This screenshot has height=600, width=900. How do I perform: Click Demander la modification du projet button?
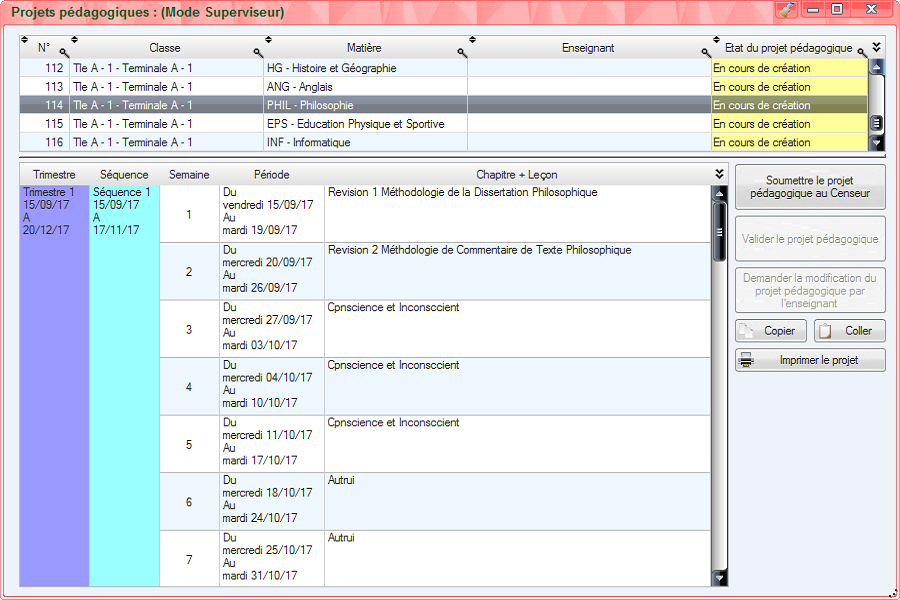click(x=810, y=291)
